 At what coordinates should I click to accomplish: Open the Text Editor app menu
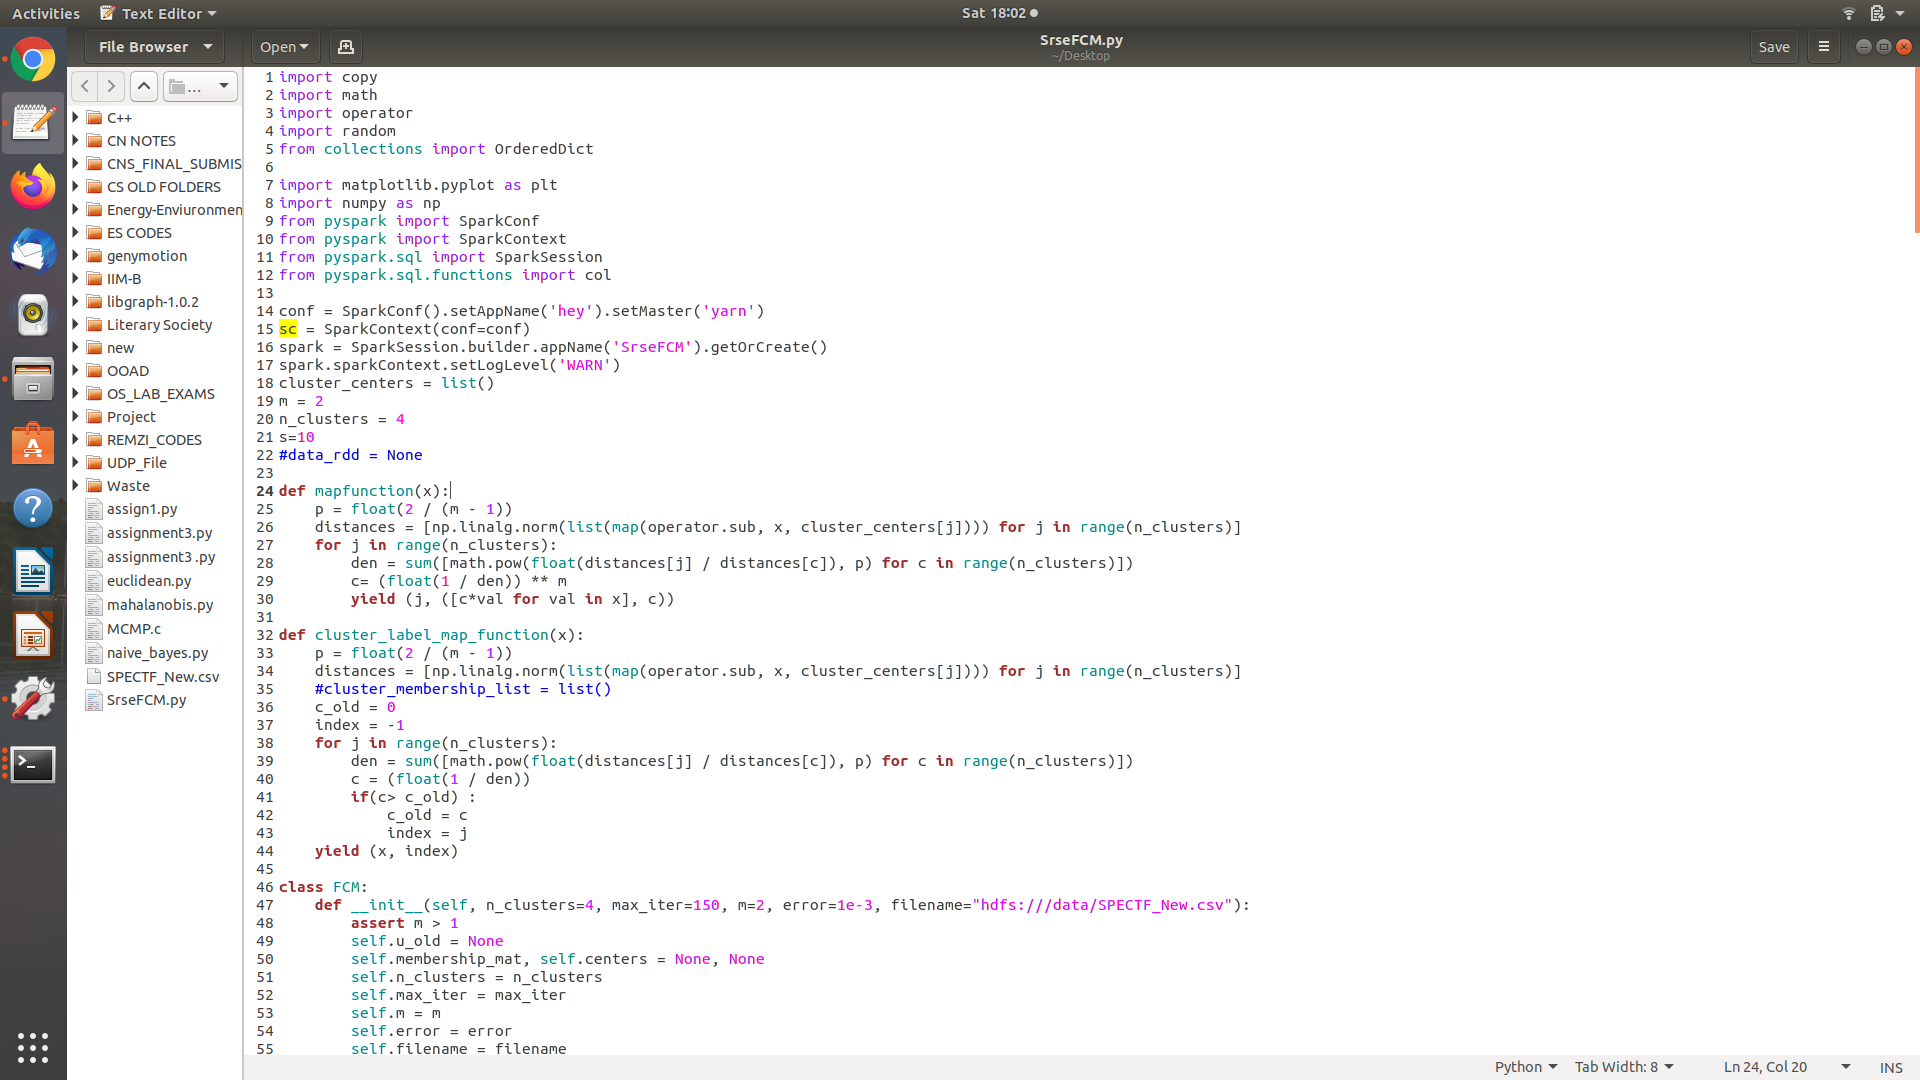160,13
